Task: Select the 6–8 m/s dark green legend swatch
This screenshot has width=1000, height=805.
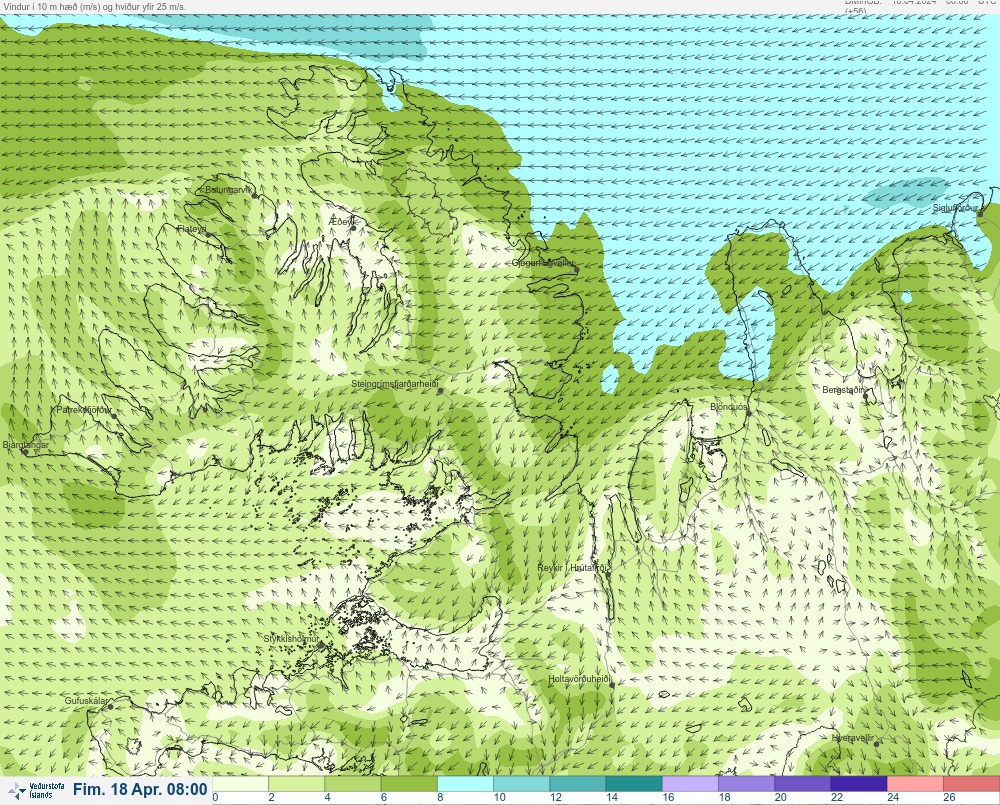Action: [x=409, y=783]
